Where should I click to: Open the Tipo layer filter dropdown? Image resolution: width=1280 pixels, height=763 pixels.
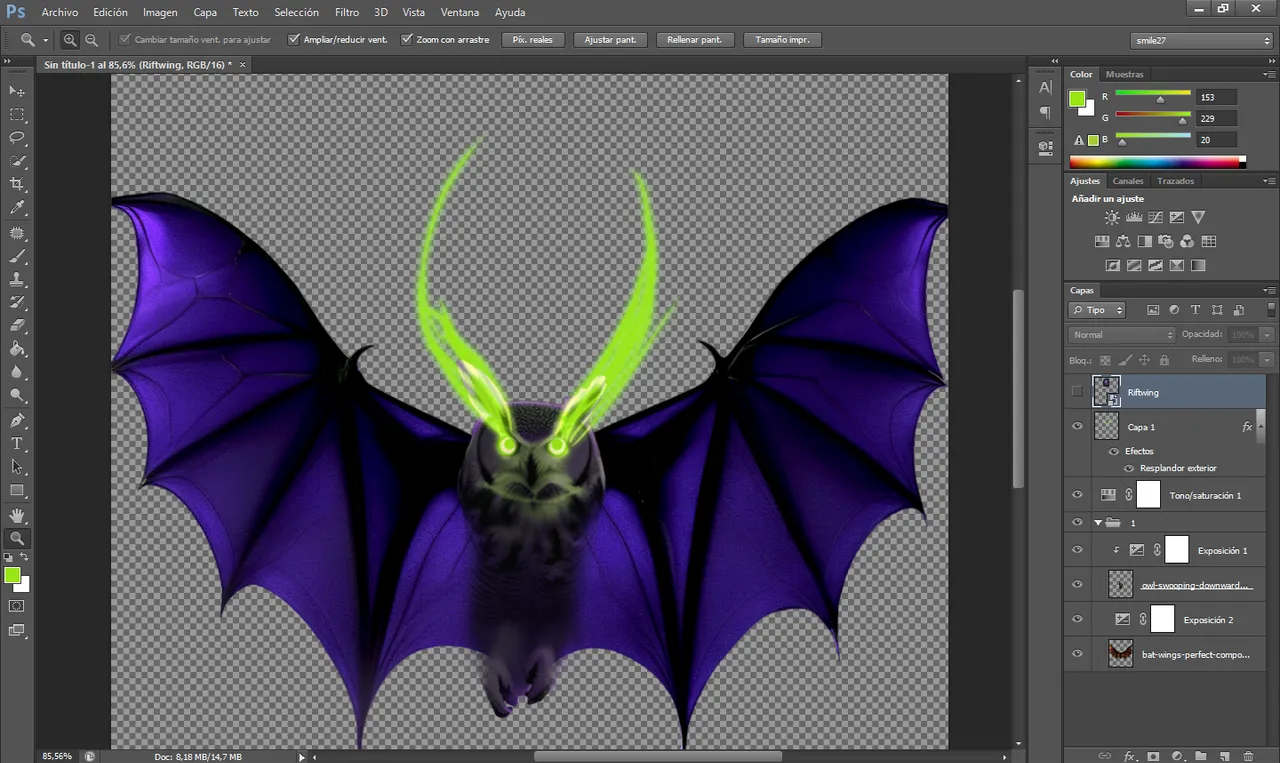pos(1098,310)
